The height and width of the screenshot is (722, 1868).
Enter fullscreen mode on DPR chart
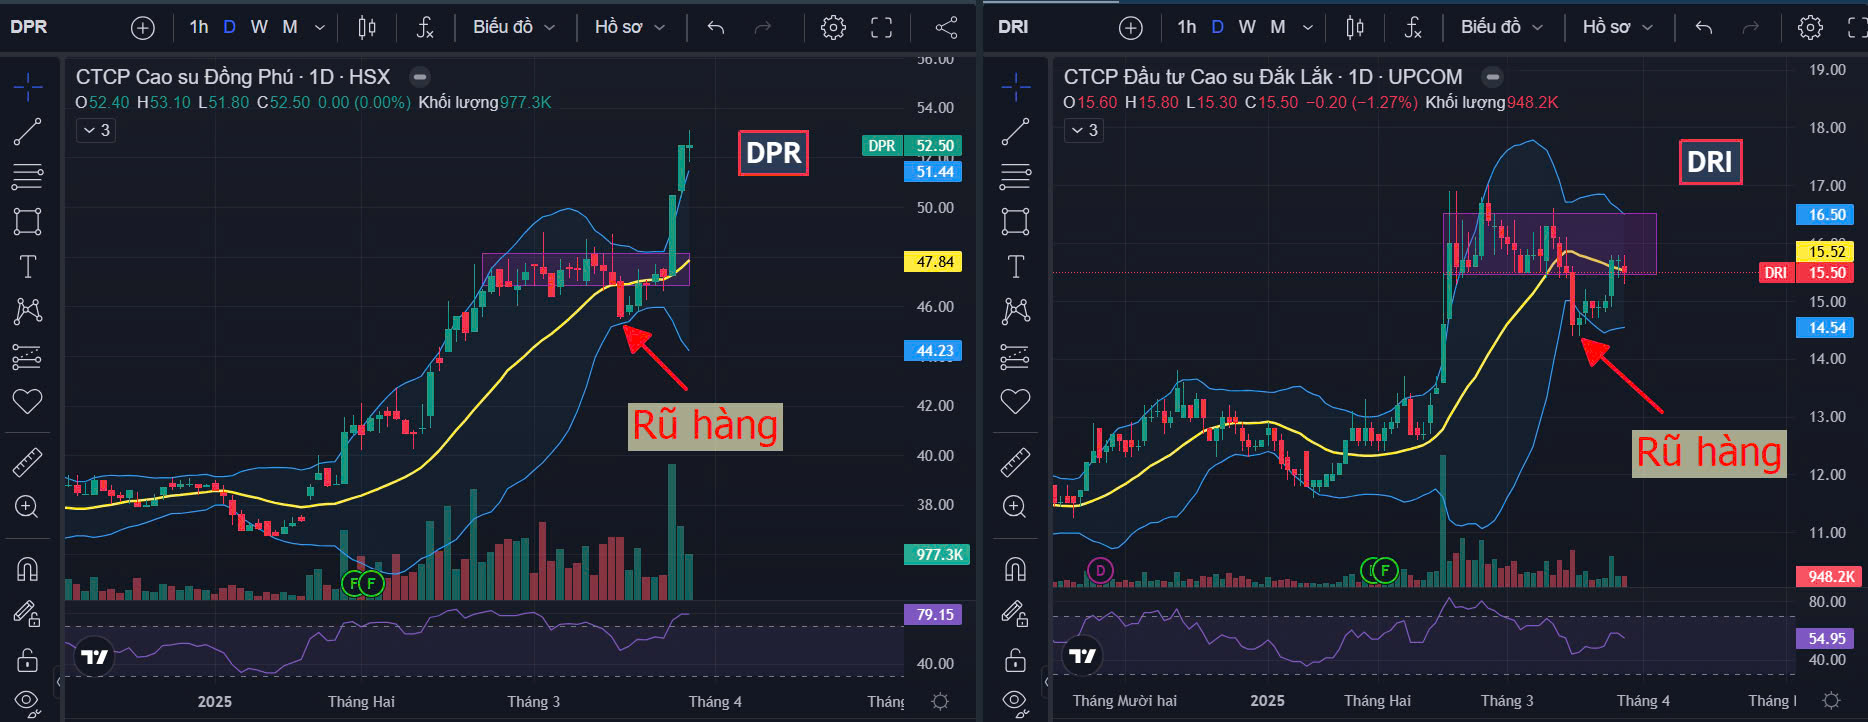[881, 28]
